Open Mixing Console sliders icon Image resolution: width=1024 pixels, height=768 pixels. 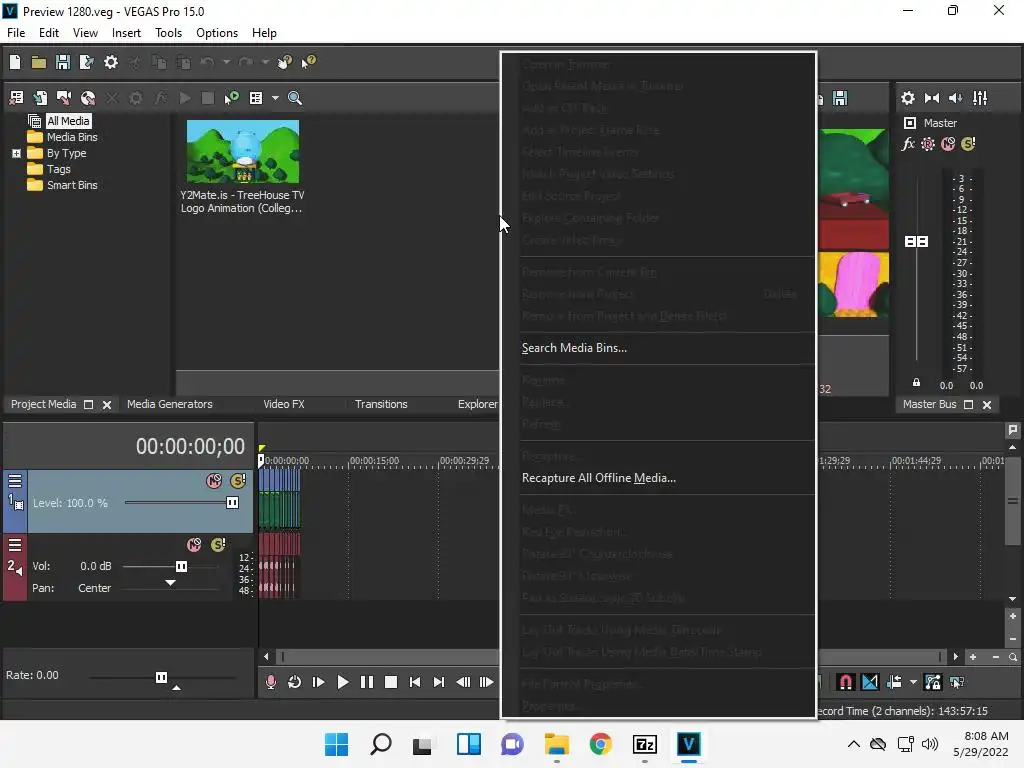point(980,98)
